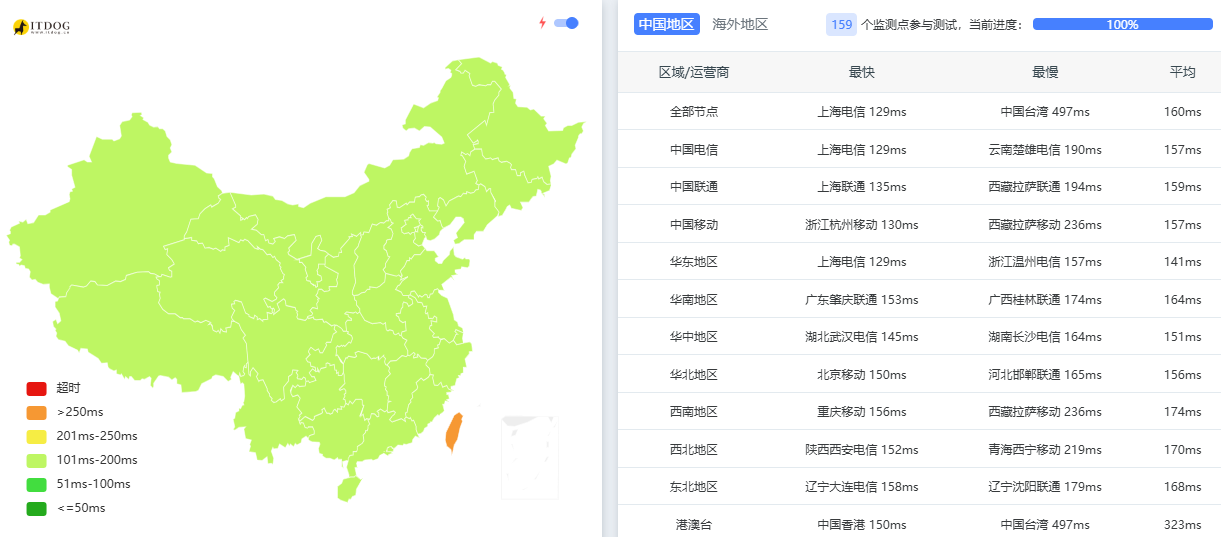Click the yellow 201ms-250ms legend swatch
Screen dimensions: 1221x537
pos(37,436)
